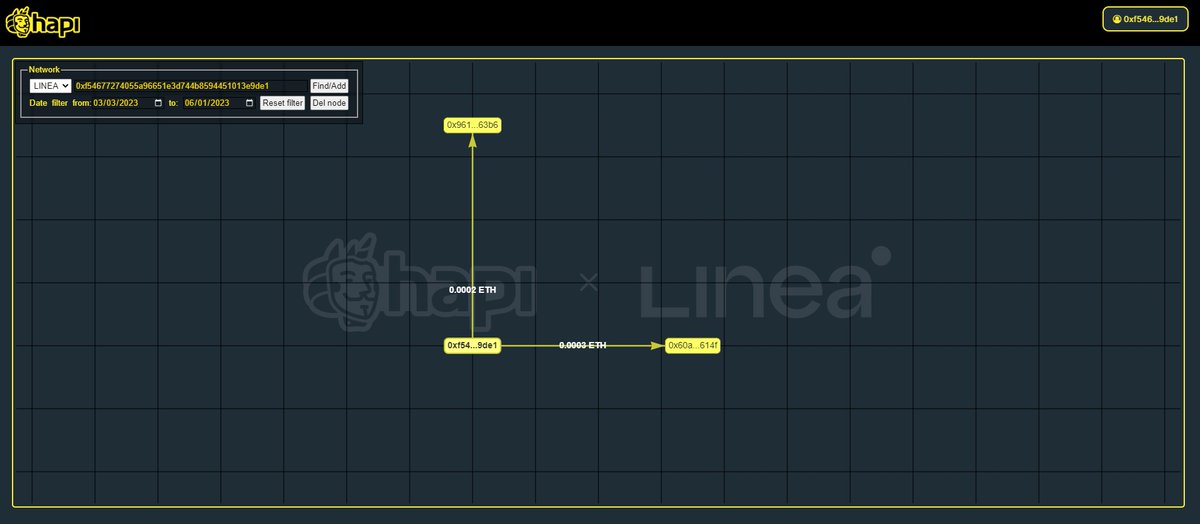Viewport: 1200px width, 524px height.
Task: Select the 0x961...63b6 node
Action: tap(472, 125)
